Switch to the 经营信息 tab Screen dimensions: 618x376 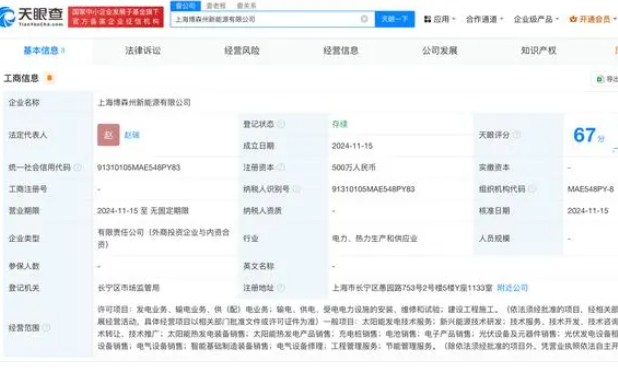pos(341,50)
